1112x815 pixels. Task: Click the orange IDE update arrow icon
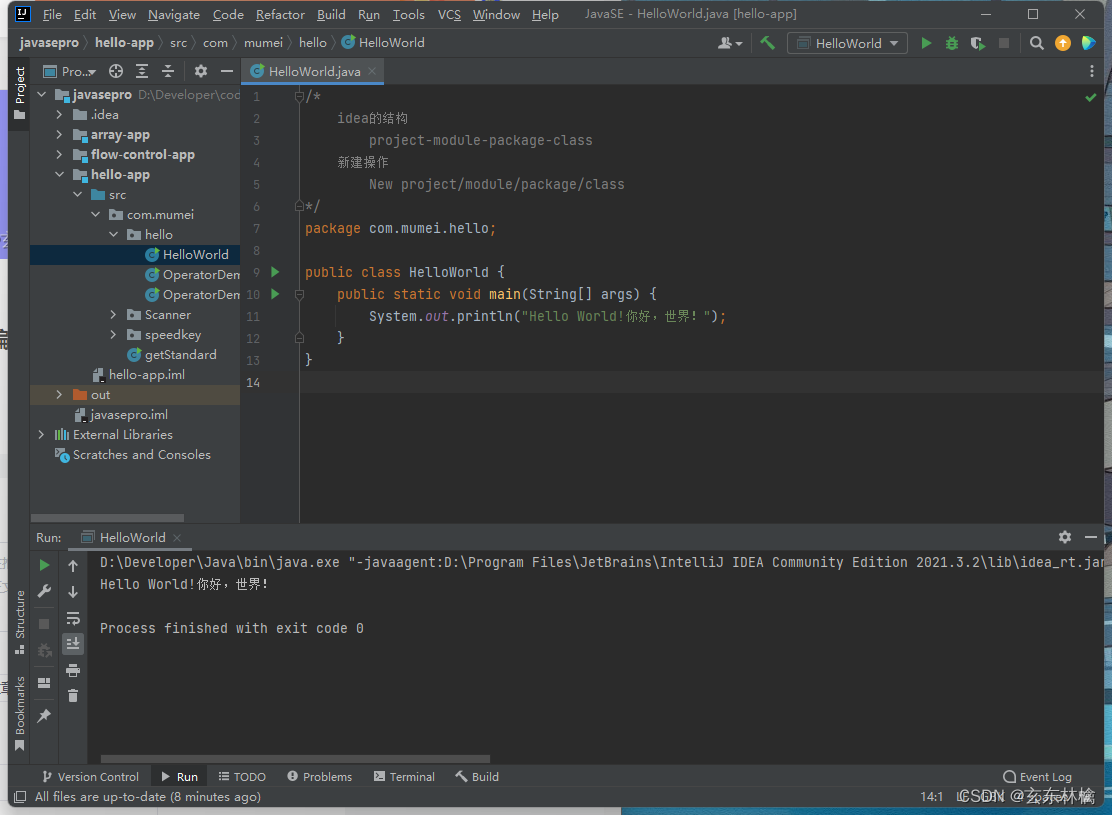click(1062, 43)
